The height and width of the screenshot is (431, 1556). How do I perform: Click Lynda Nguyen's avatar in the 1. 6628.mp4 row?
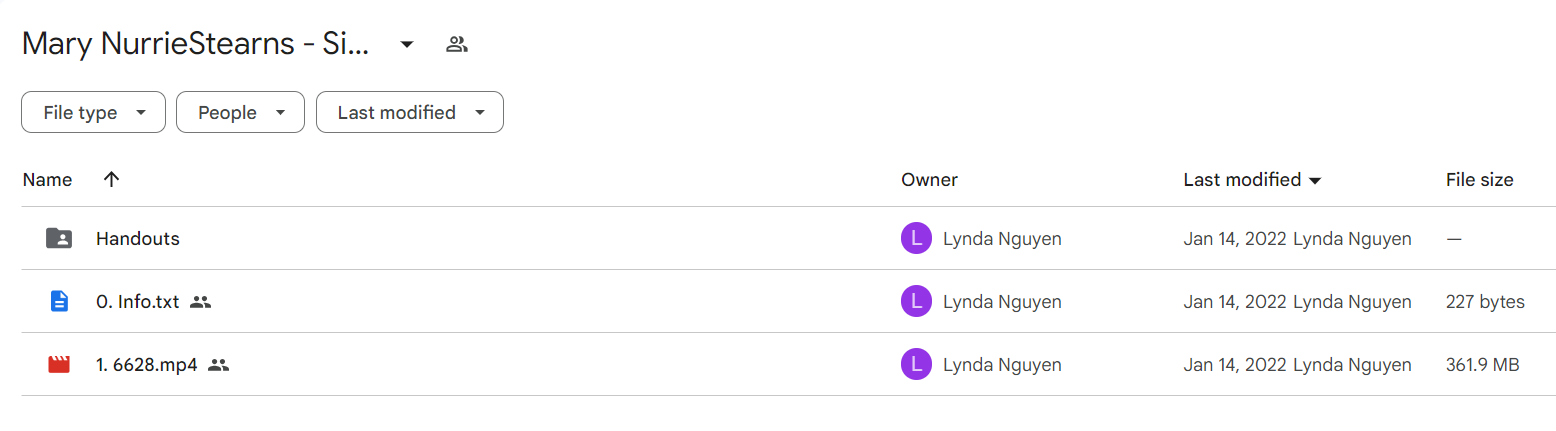pyautogui.click(x=916, y=365)
